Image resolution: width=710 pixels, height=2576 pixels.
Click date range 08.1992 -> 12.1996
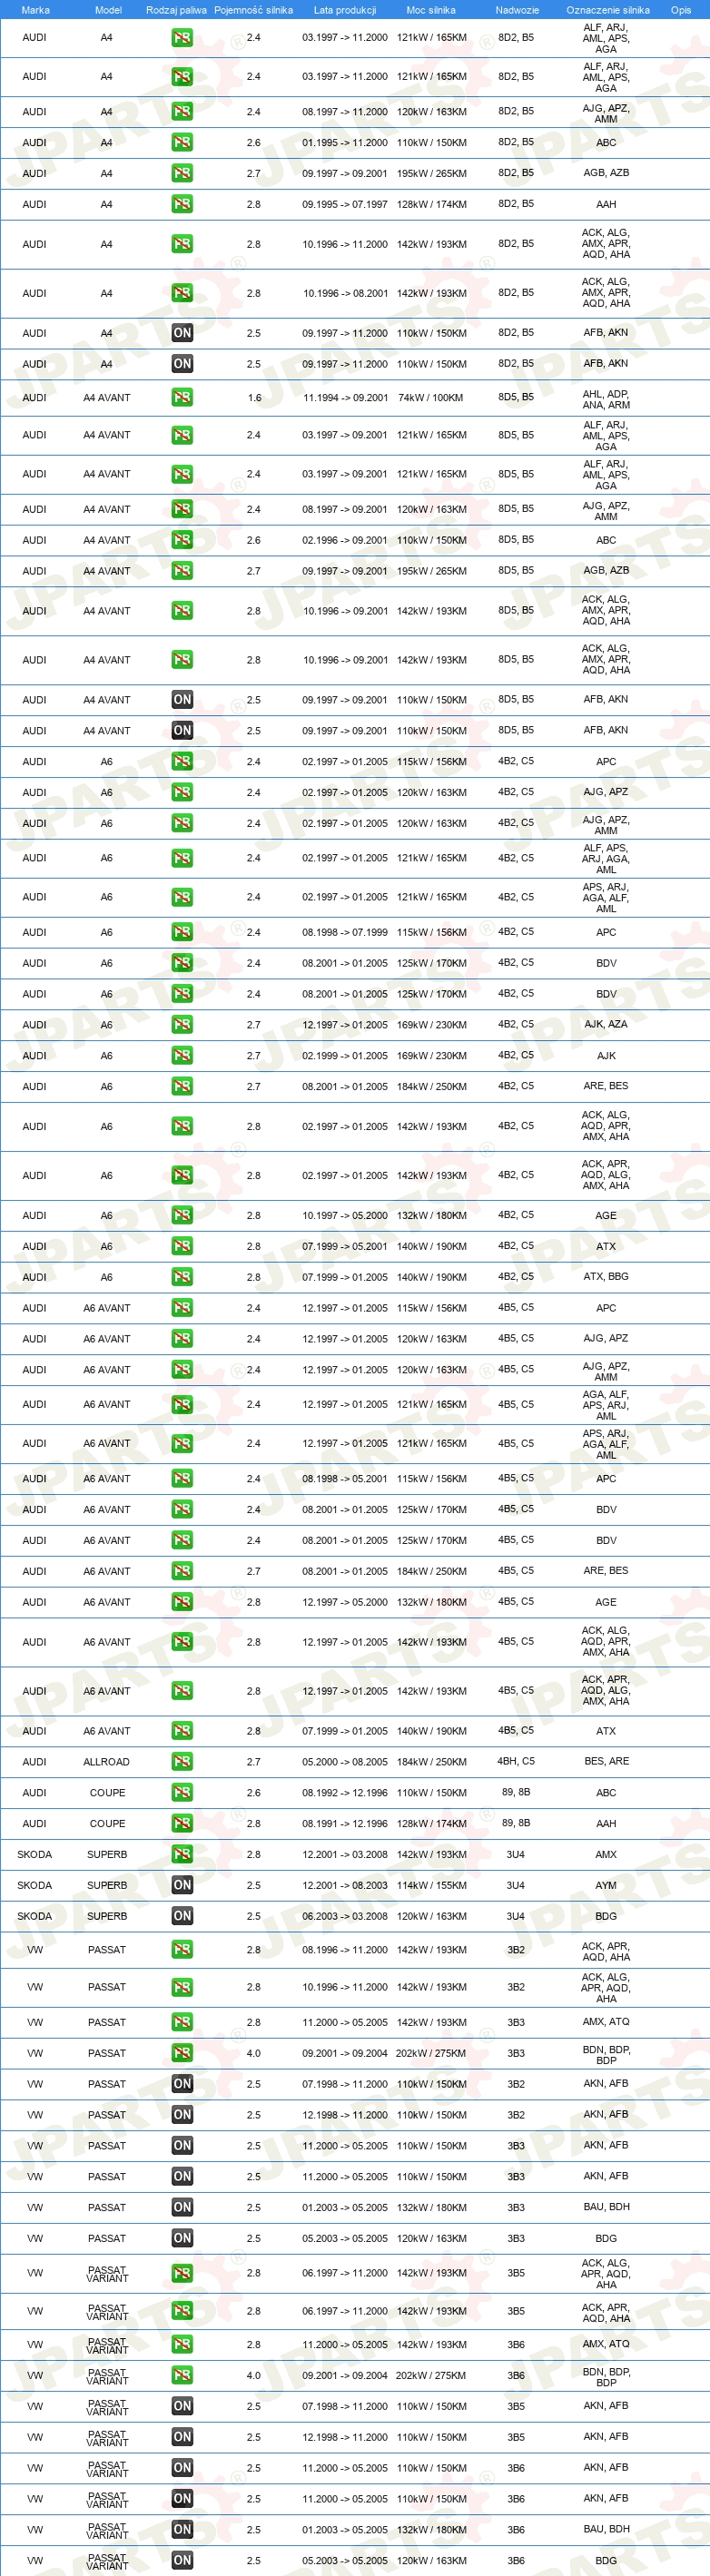pos(345,1793)
